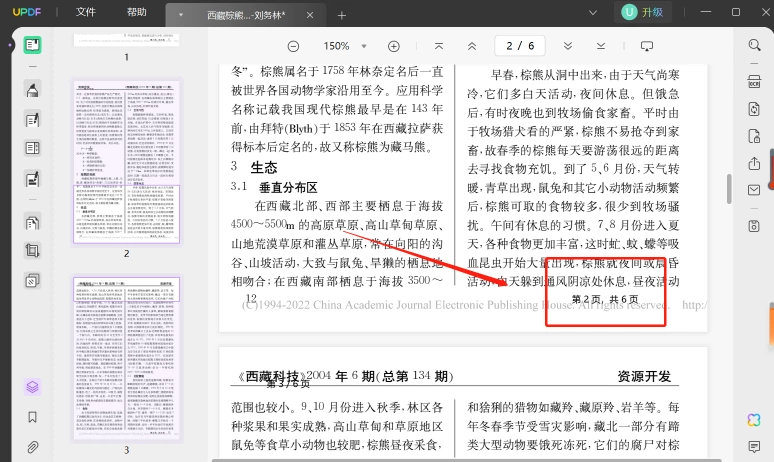Open the small dropdown arrow before the tab title

pyautogui.click(x=181, y=15)
